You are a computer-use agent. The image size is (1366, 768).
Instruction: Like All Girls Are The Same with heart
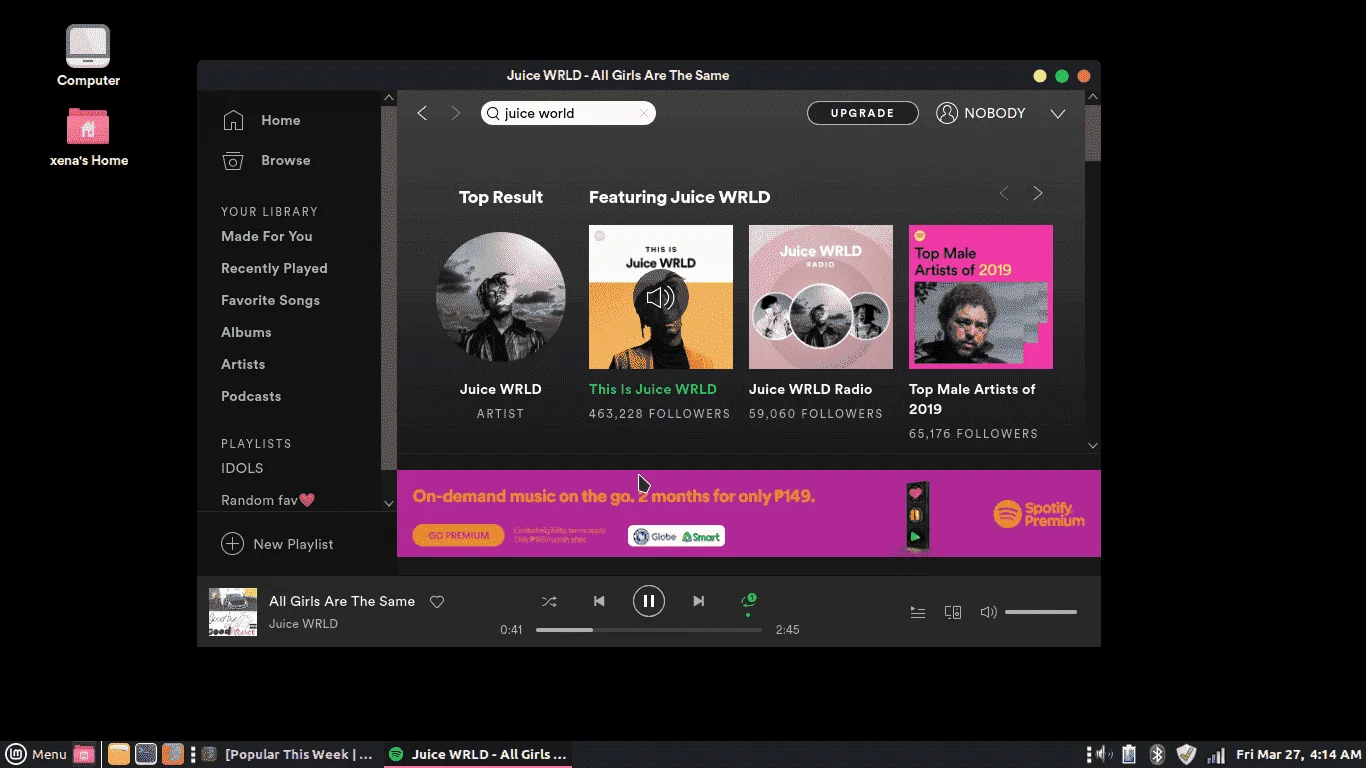pos(437,602)
